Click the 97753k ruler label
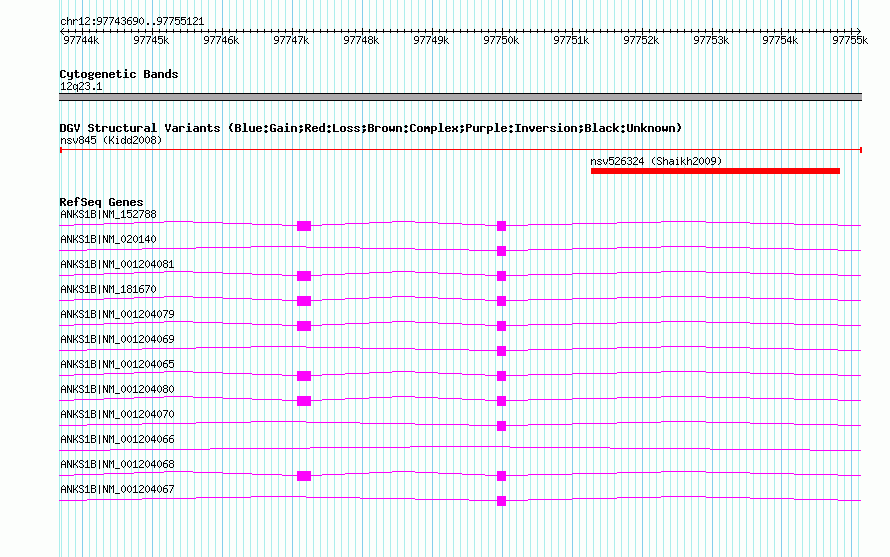This screenshot has width=890, height=557. (711, 40)
